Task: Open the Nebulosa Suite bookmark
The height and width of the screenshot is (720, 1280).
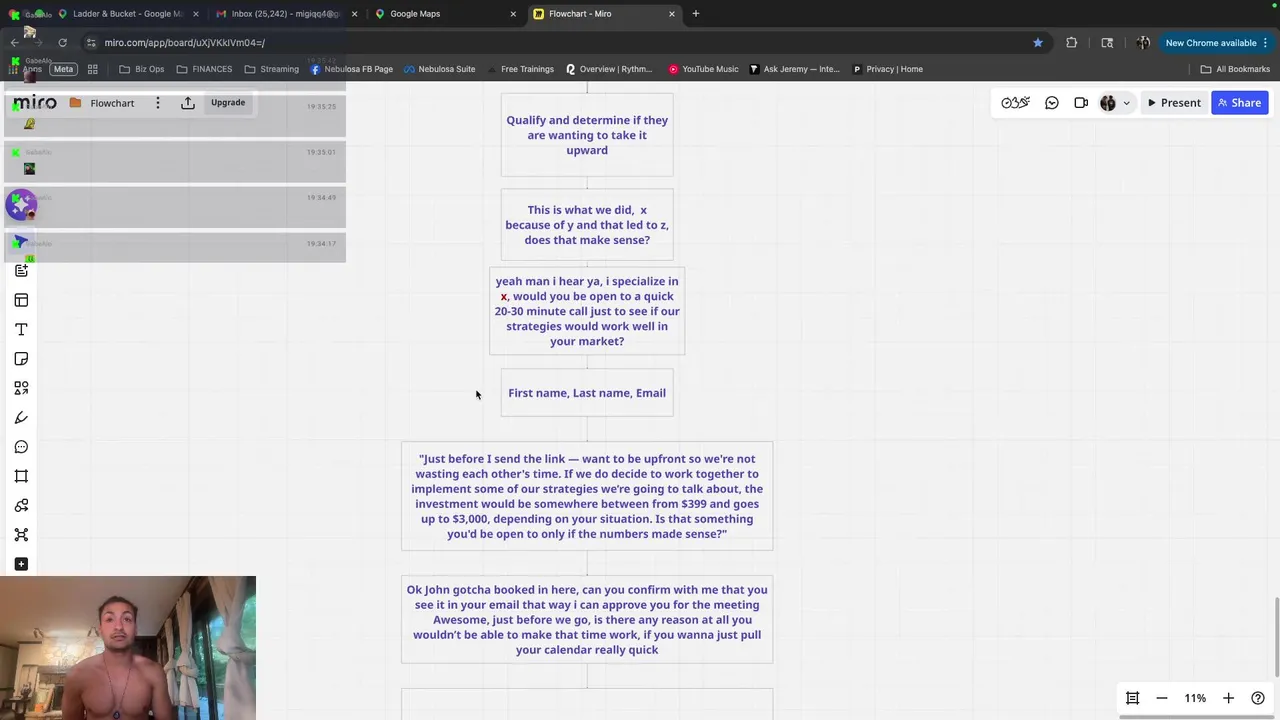Action: pyautogui.click(x=439, y=69)
